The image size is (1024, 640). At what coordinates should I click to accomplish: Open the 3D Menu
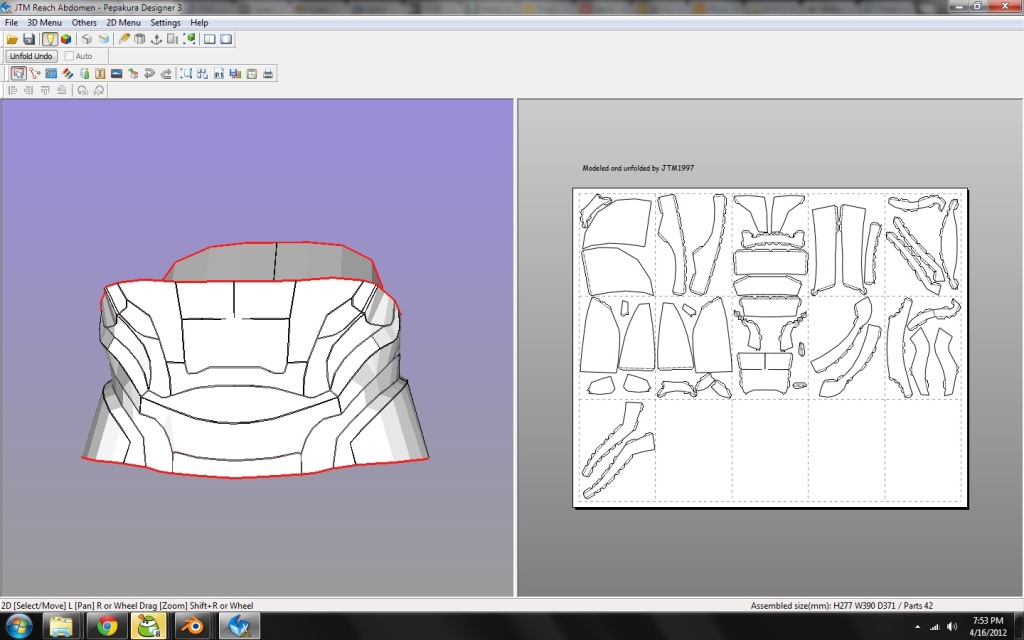(x=44, y=22)
